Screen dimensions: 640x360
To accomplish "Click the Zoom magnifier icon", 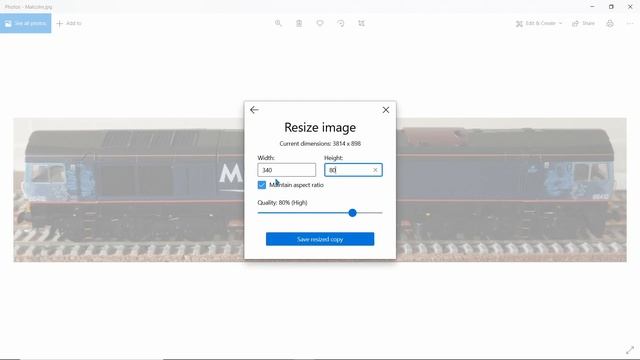I will (278, 23).
